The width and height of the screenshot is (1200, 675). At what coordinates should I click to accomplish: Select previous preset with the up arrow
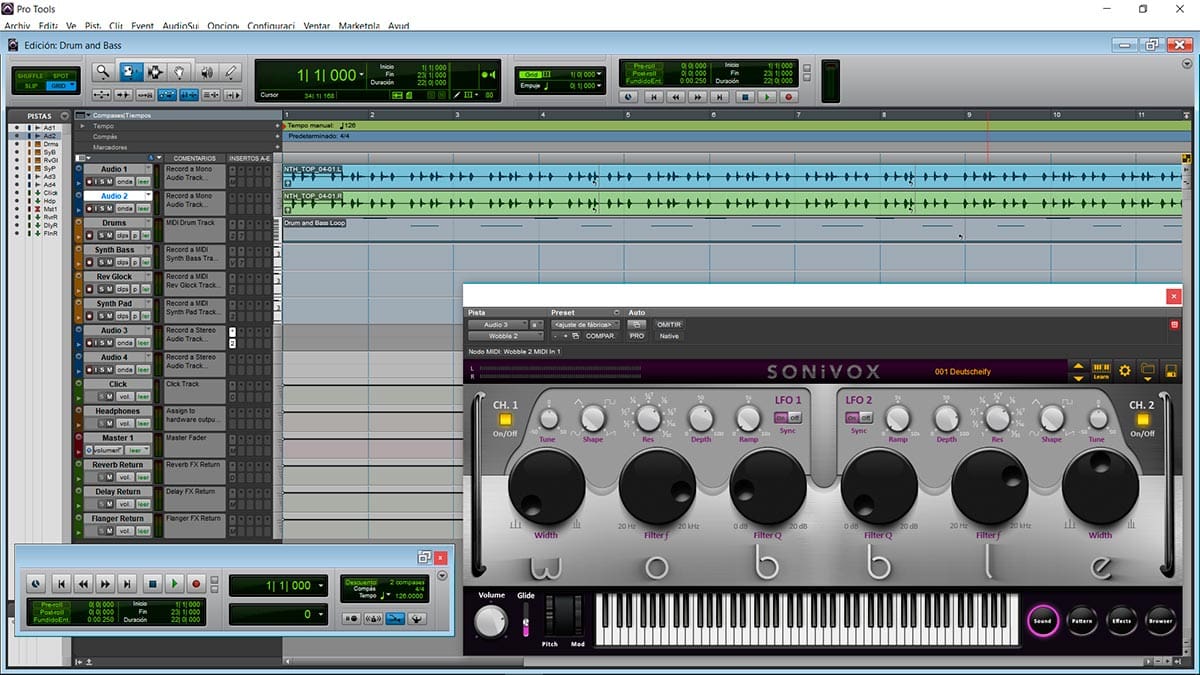(x=1078, y=366)
